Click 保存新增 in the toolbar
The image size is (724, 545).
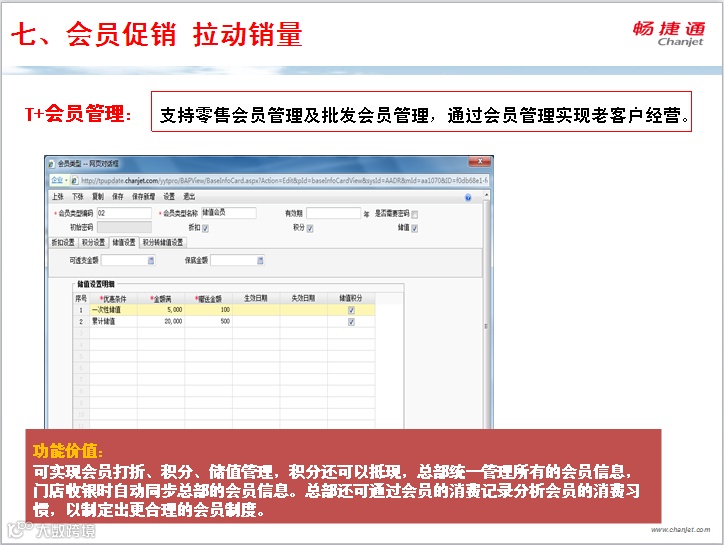tap(144, 197)
